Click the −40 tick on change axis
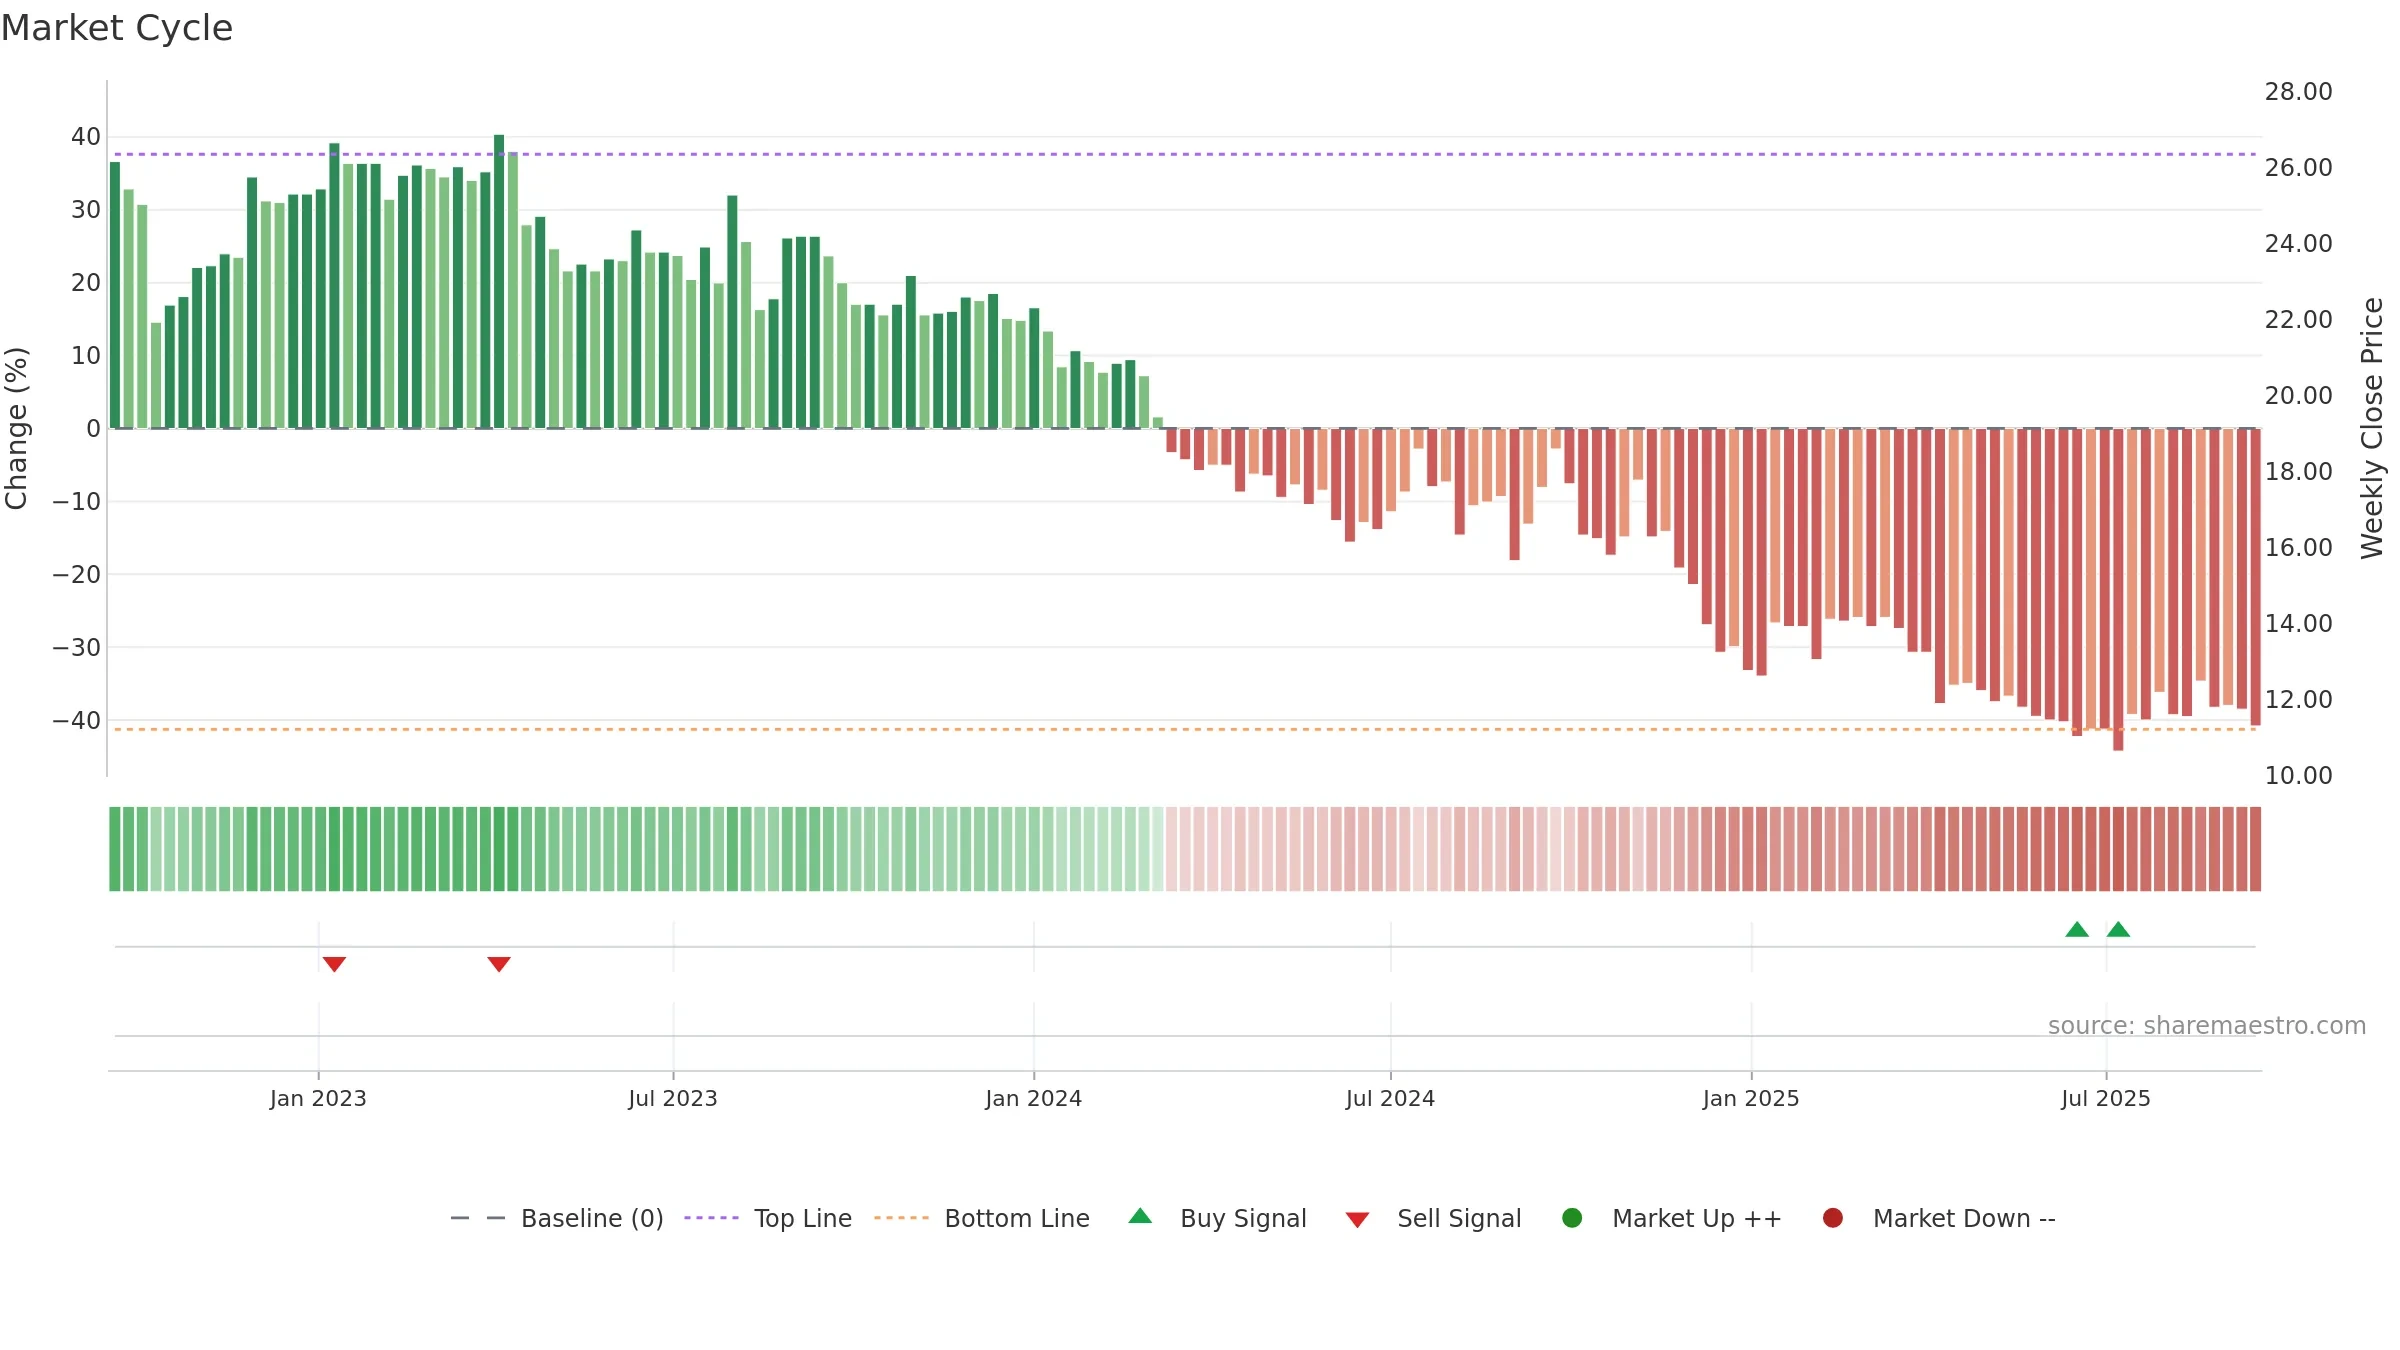The height and width of the screenshot is (1350, 2400). [77, 720]
